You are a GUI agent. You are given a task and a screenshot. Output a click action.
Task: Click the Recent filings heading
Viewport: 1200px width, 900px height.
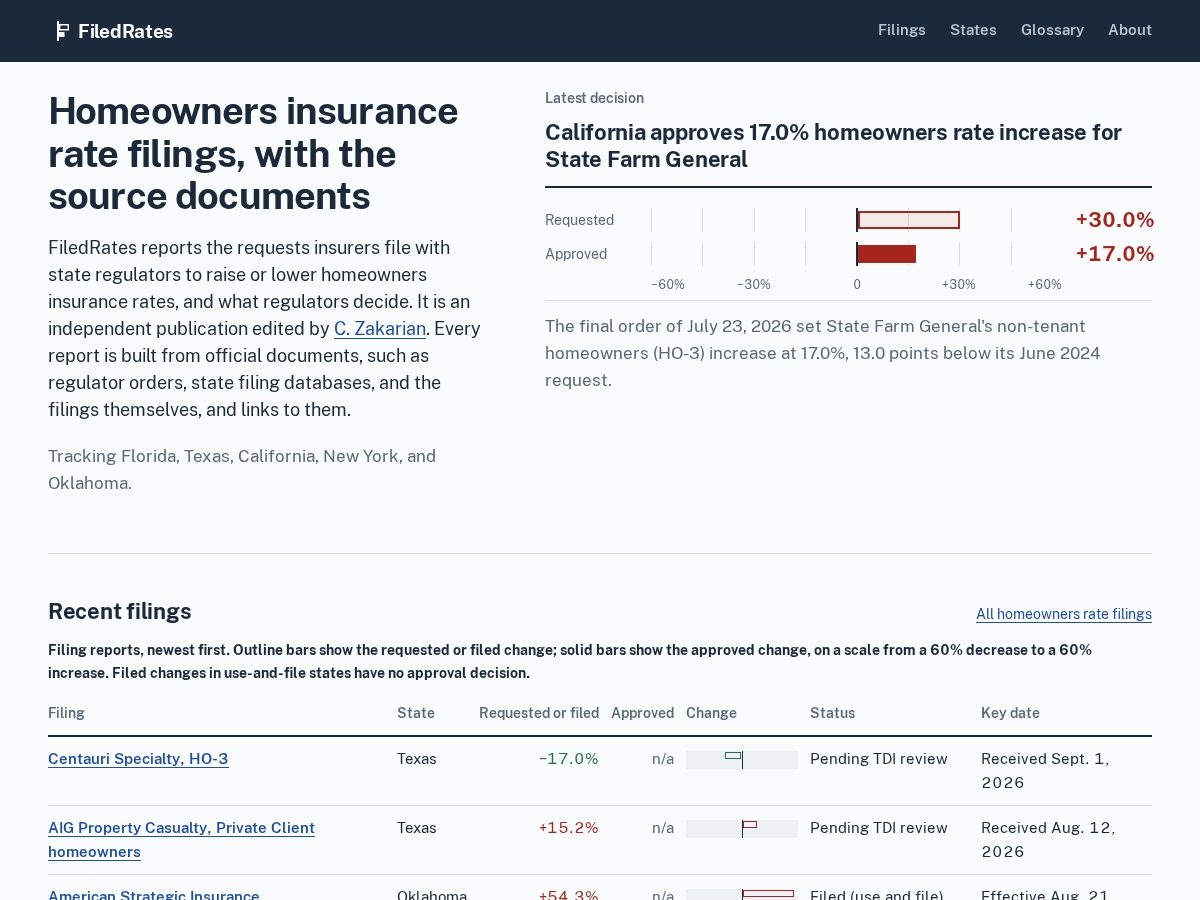tap(120, 612)
